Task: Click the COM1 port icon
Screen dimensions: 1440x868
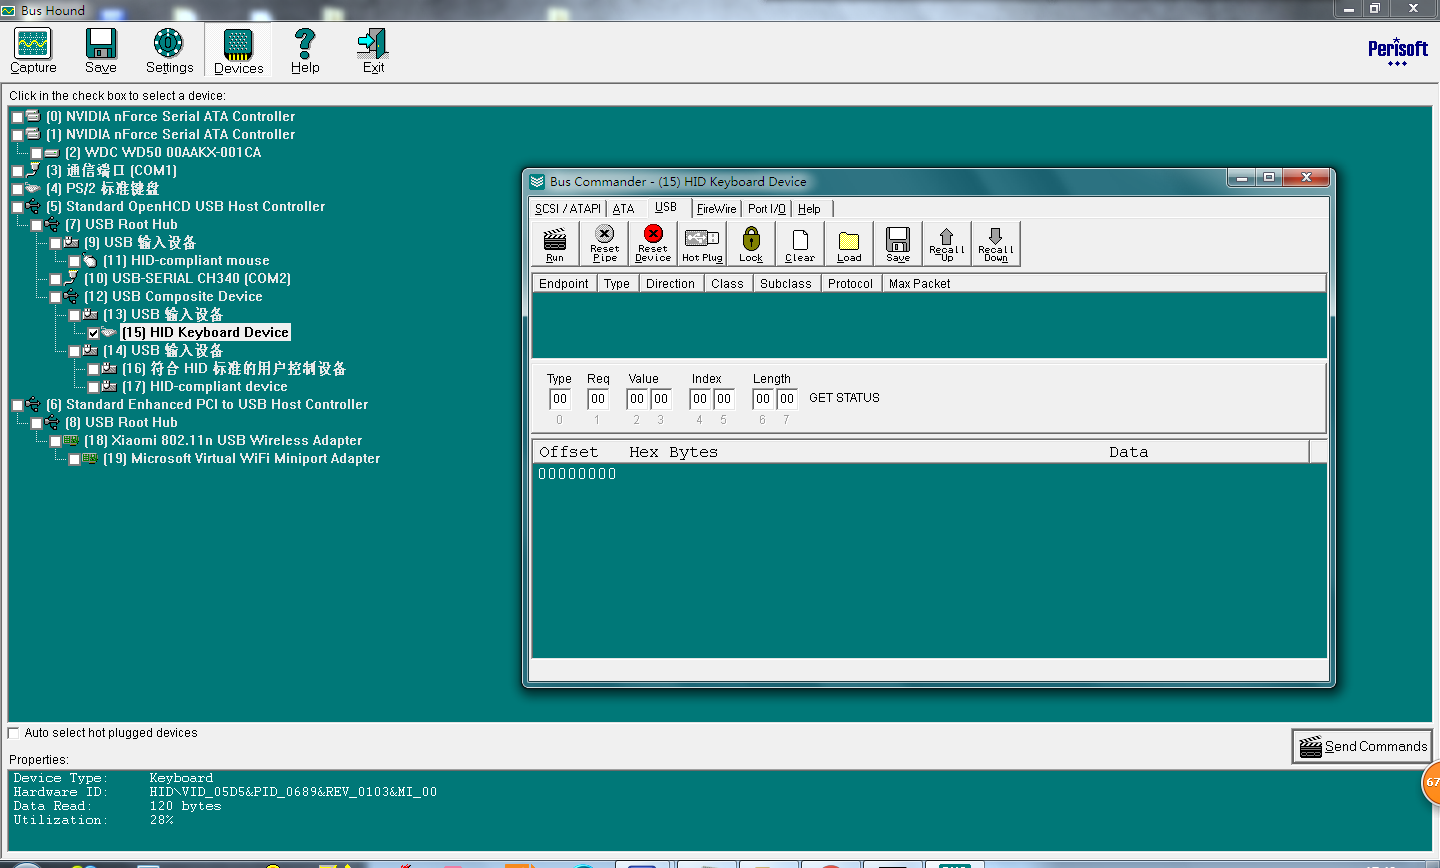Action: tap(33, 171)
